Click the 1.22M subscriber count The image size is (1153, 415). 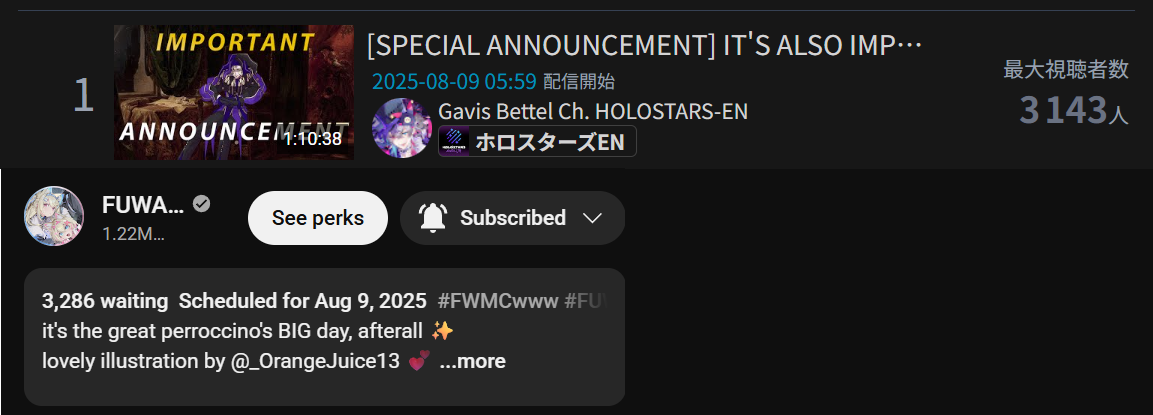(133, 235)
